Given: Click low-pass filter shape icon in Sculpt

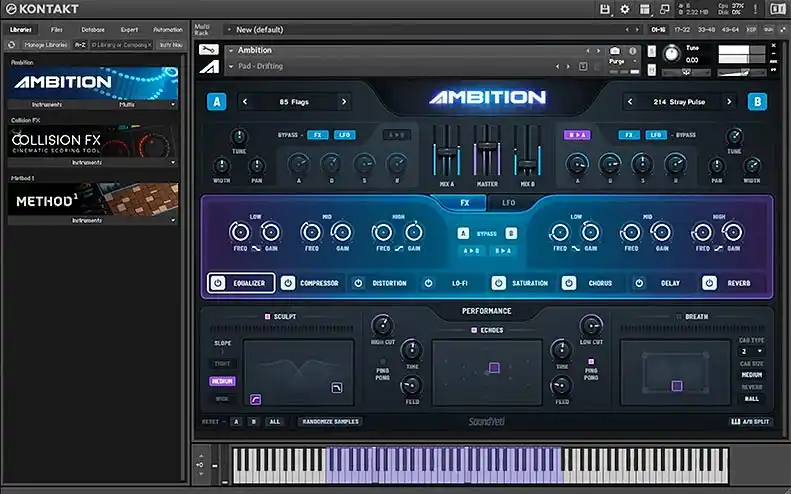Looking at the screenshot, I should (336, 388).
